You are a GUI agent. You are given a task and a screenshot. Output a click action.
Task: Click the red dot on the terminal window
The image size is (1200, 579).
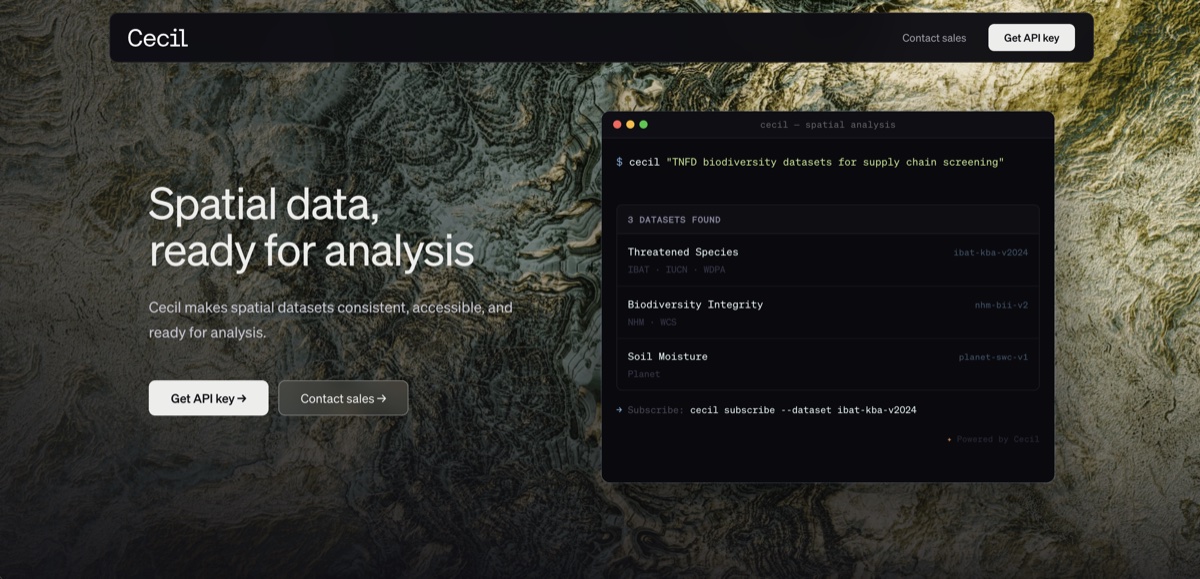tap(617, 125)
